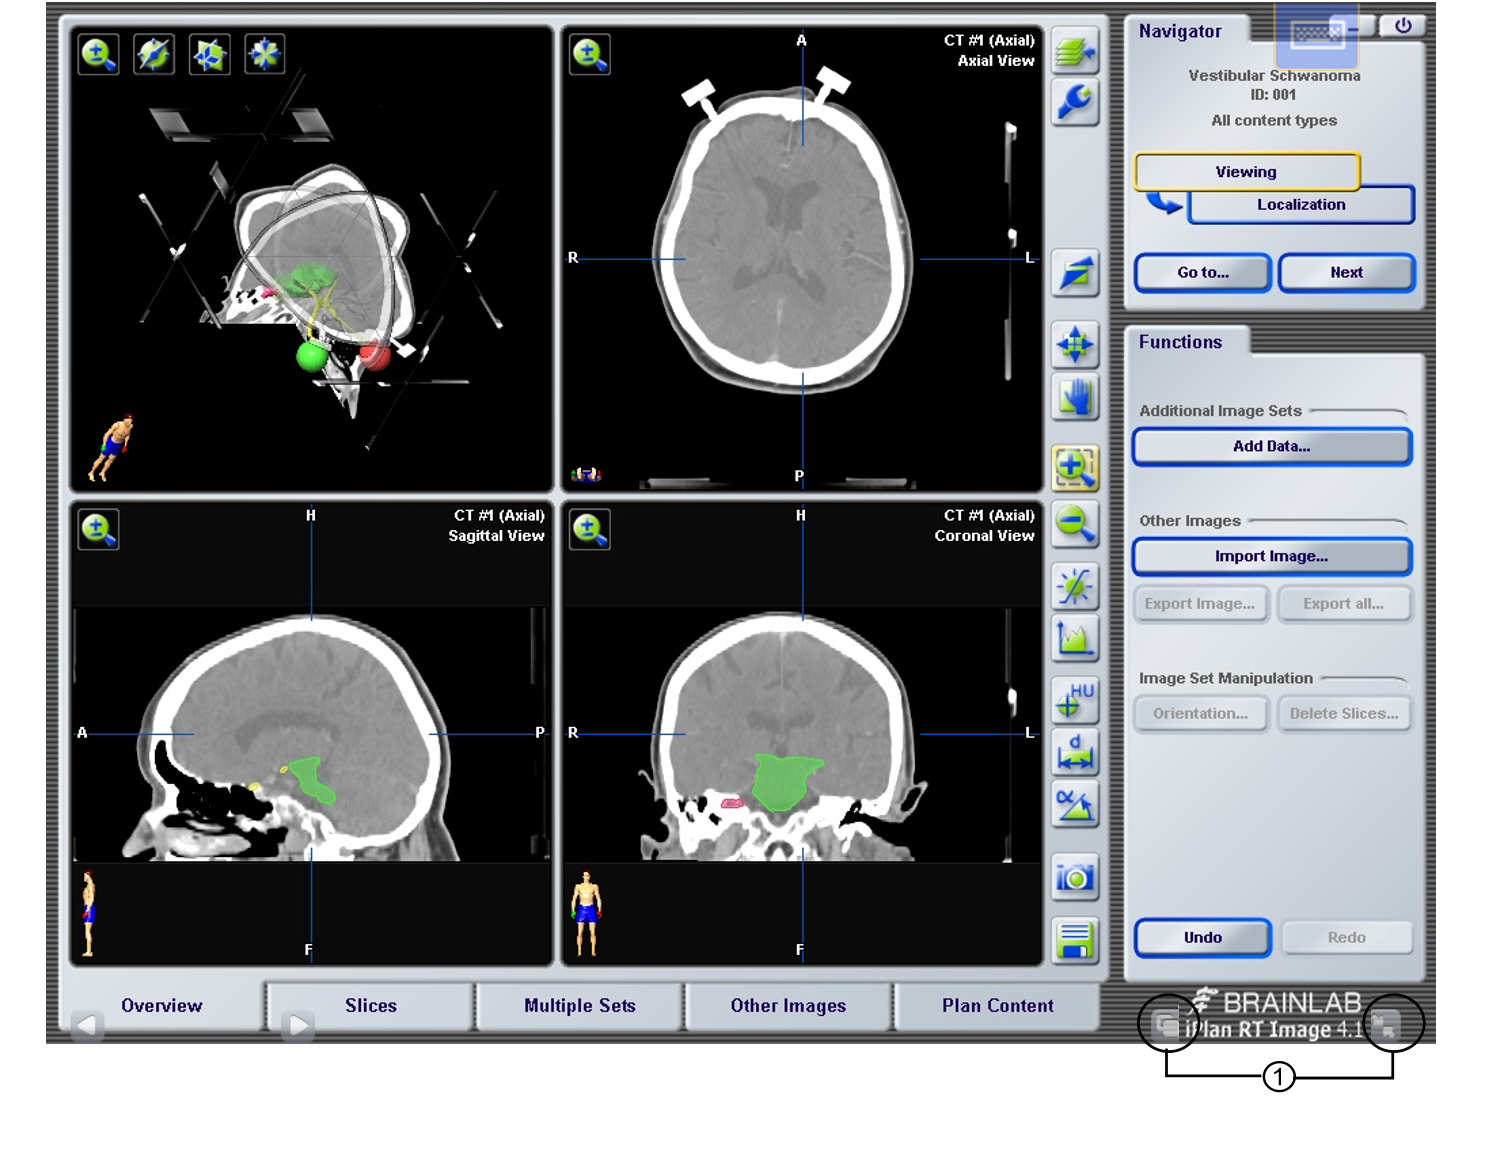Image resolution: width=1485 pixels, height=1165 pixels.
Task: Select the Viewing step in Navigator
Action: [1247, 171]
